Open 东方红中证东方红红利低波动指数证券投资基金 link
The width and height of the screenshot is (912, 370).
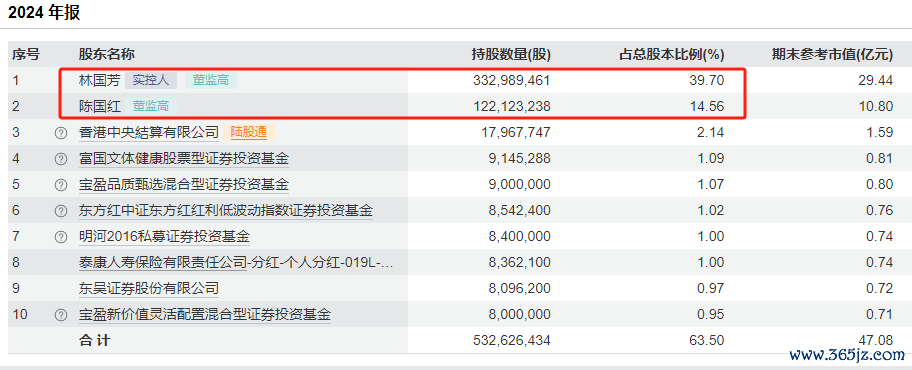226,211
